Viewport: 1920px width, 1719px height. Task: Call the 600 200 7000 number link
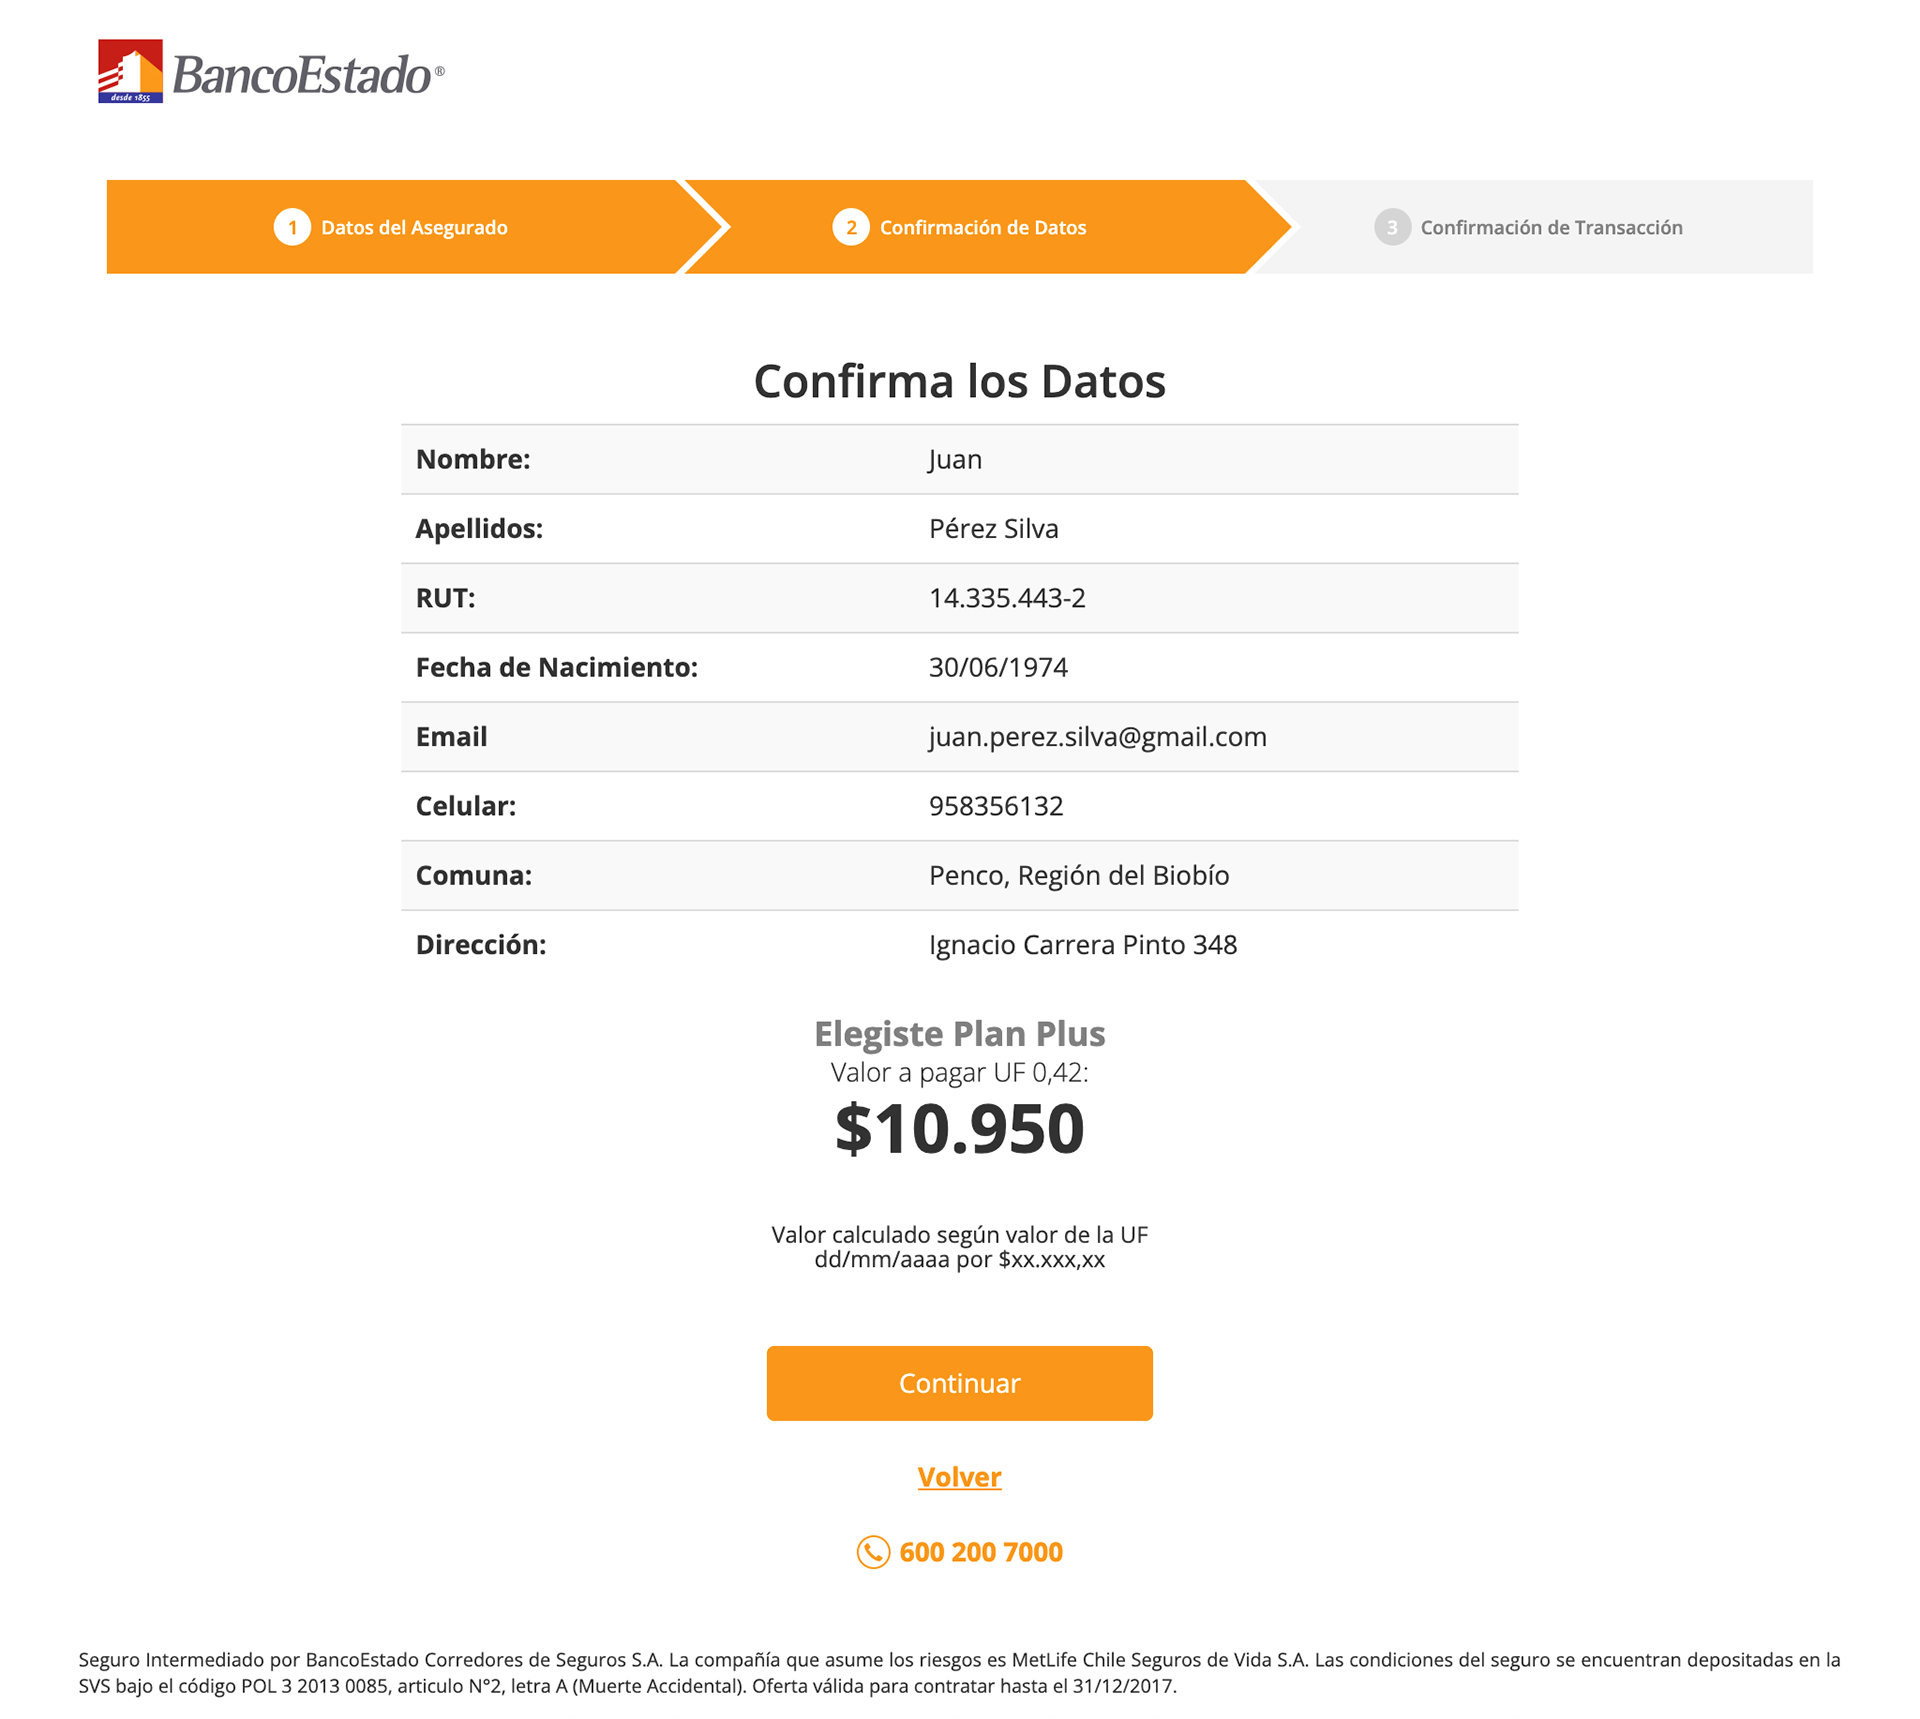point(980,1551)
